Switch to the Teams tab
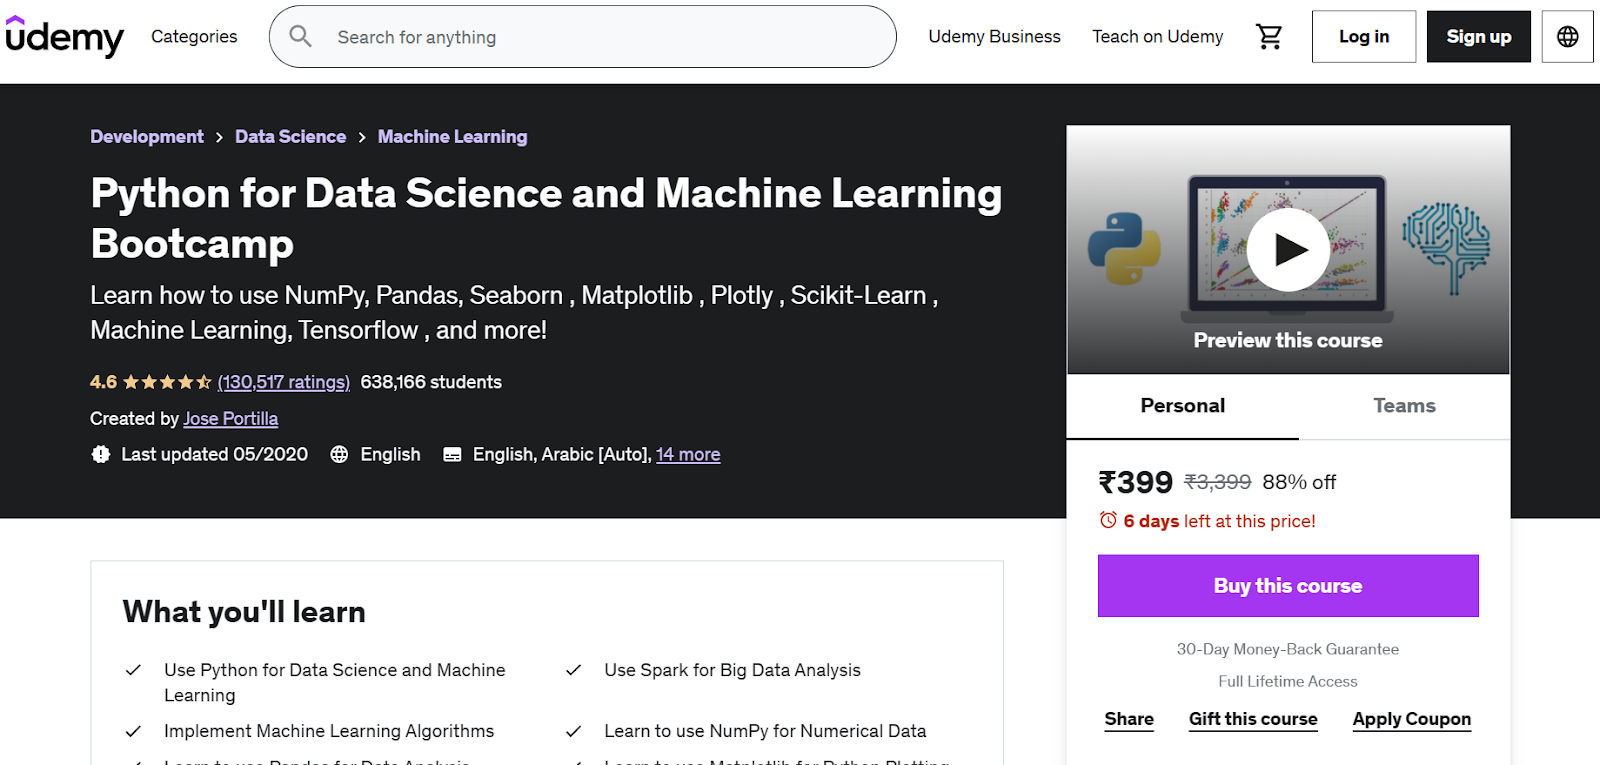1600x765 pixels. tap(1404, 406)
